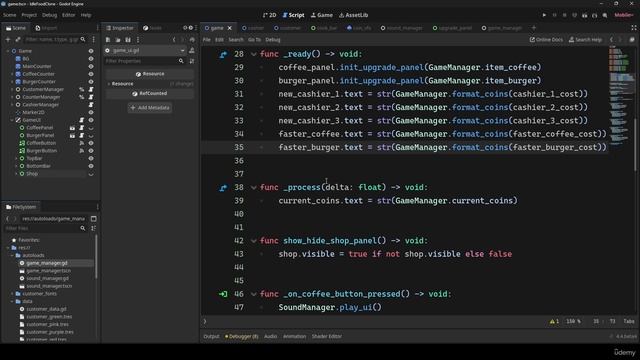Expand the Resource section in Inspector
Image resolution: width=640 pixels, height=360 pixels.
tap(122, 84)
